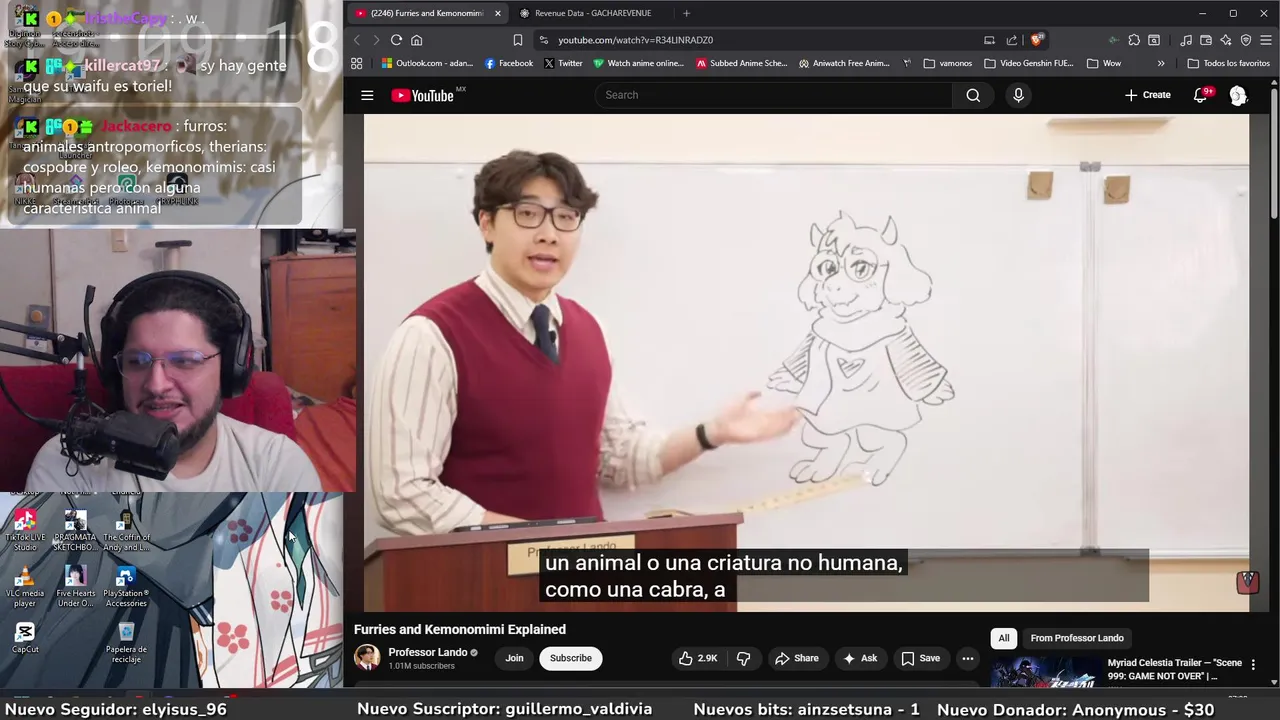Viewport: 1280px width, 720px height.
Task: Like the video showing 2.9K likes
Action: click(698, 658)
